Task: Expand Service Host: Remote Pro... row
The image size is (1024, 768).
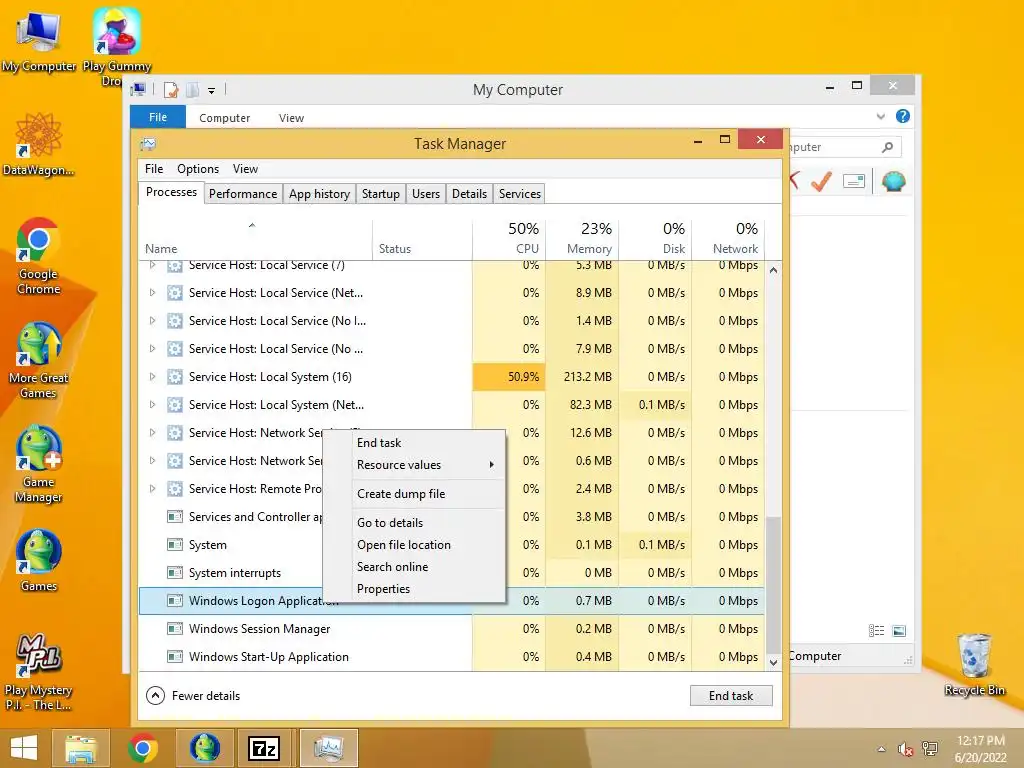Action: point(152,488)
